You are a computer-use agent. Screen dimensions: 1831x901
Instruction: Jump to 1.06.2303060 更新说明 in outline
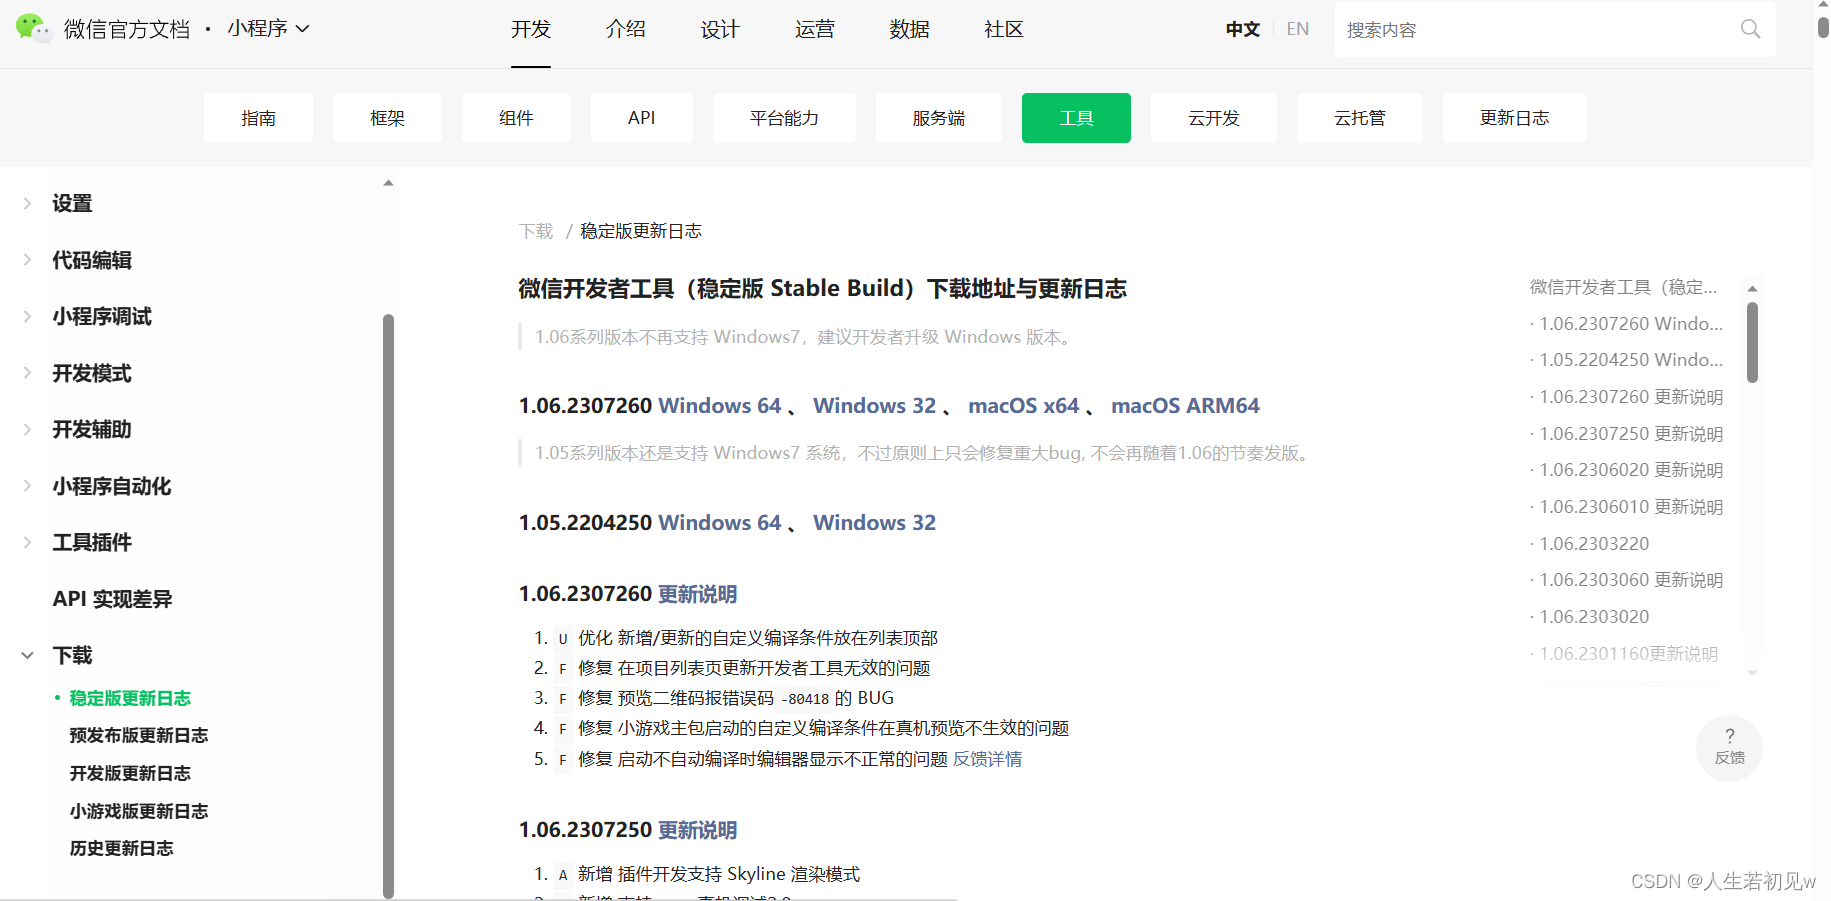(1631, 580)
